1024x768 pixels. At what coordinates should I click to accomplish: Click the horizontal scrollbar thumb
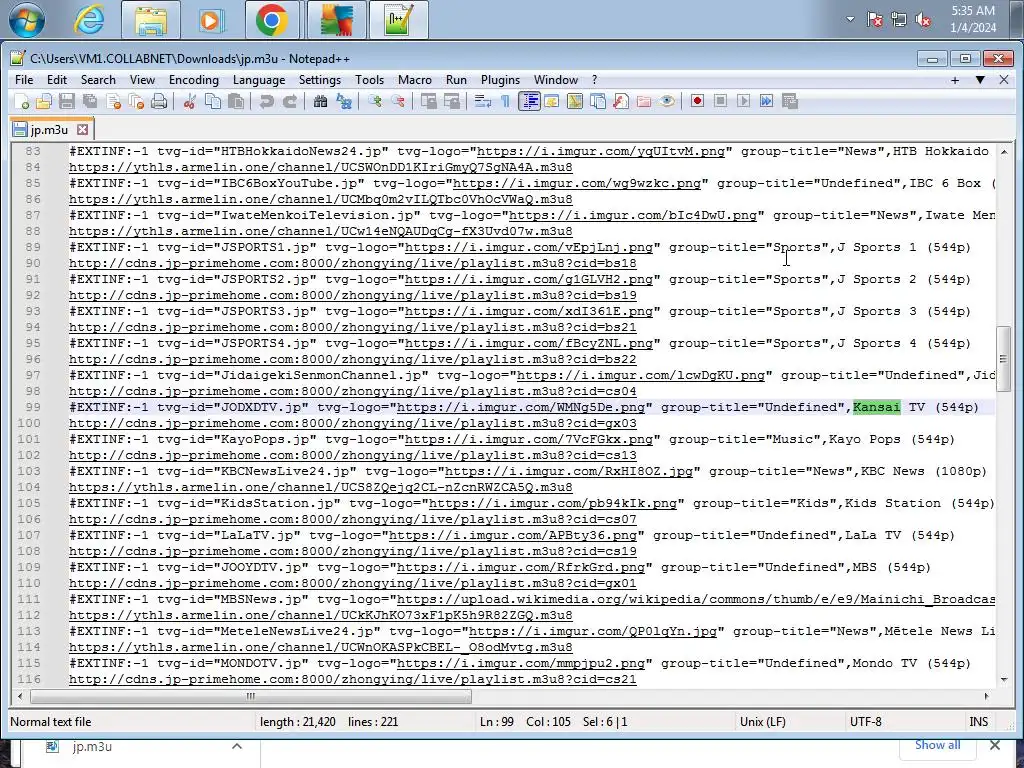point(251,696)
